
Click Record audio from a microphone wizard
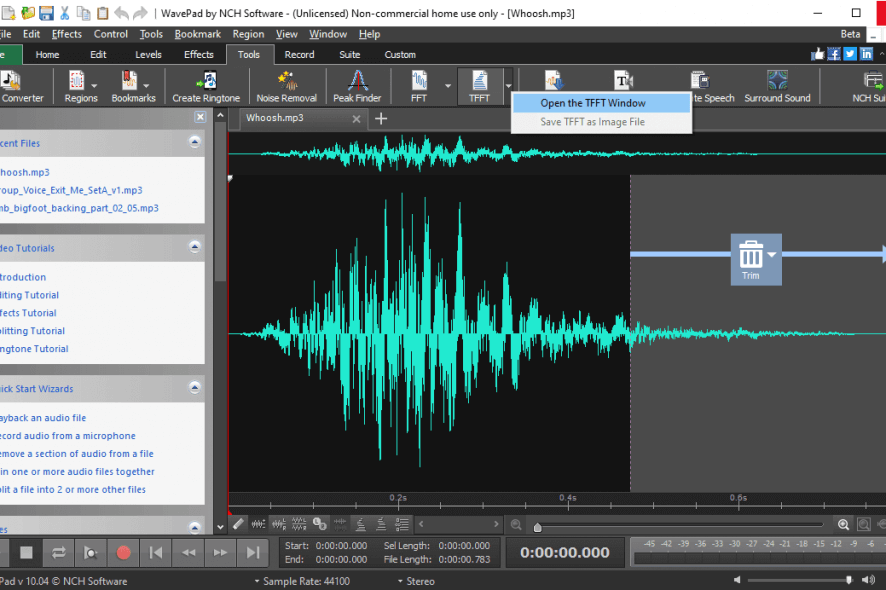(x=68, y=436)
